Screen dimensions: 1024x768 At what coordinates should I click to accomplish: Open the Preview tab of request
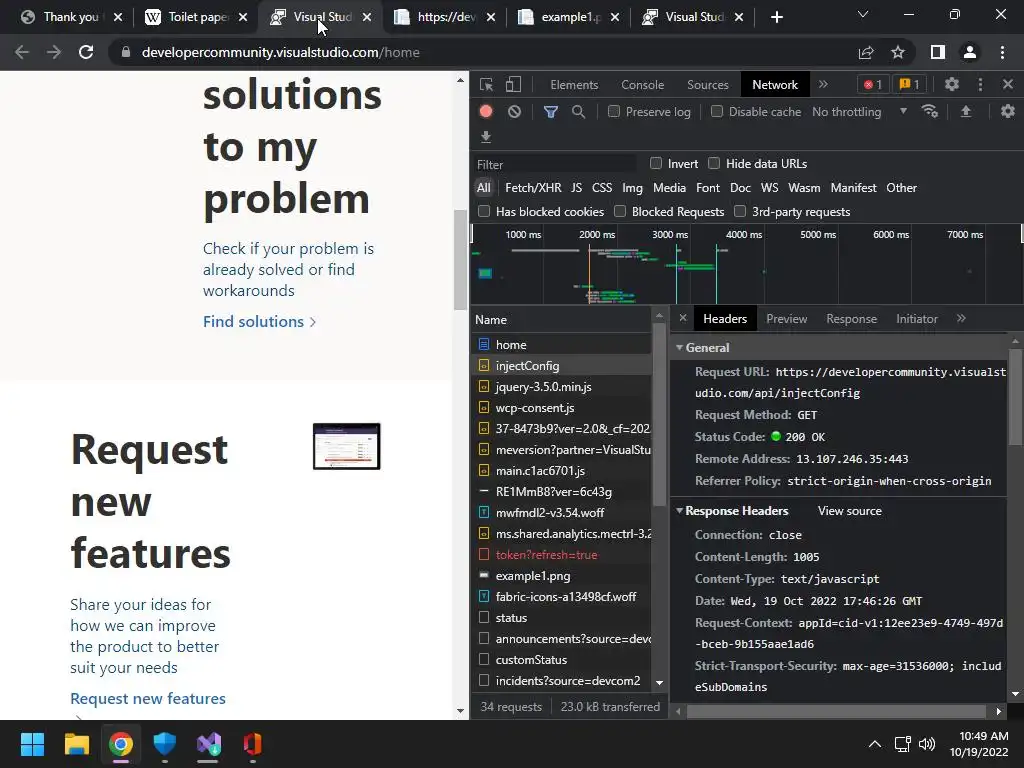coord(786,319)
